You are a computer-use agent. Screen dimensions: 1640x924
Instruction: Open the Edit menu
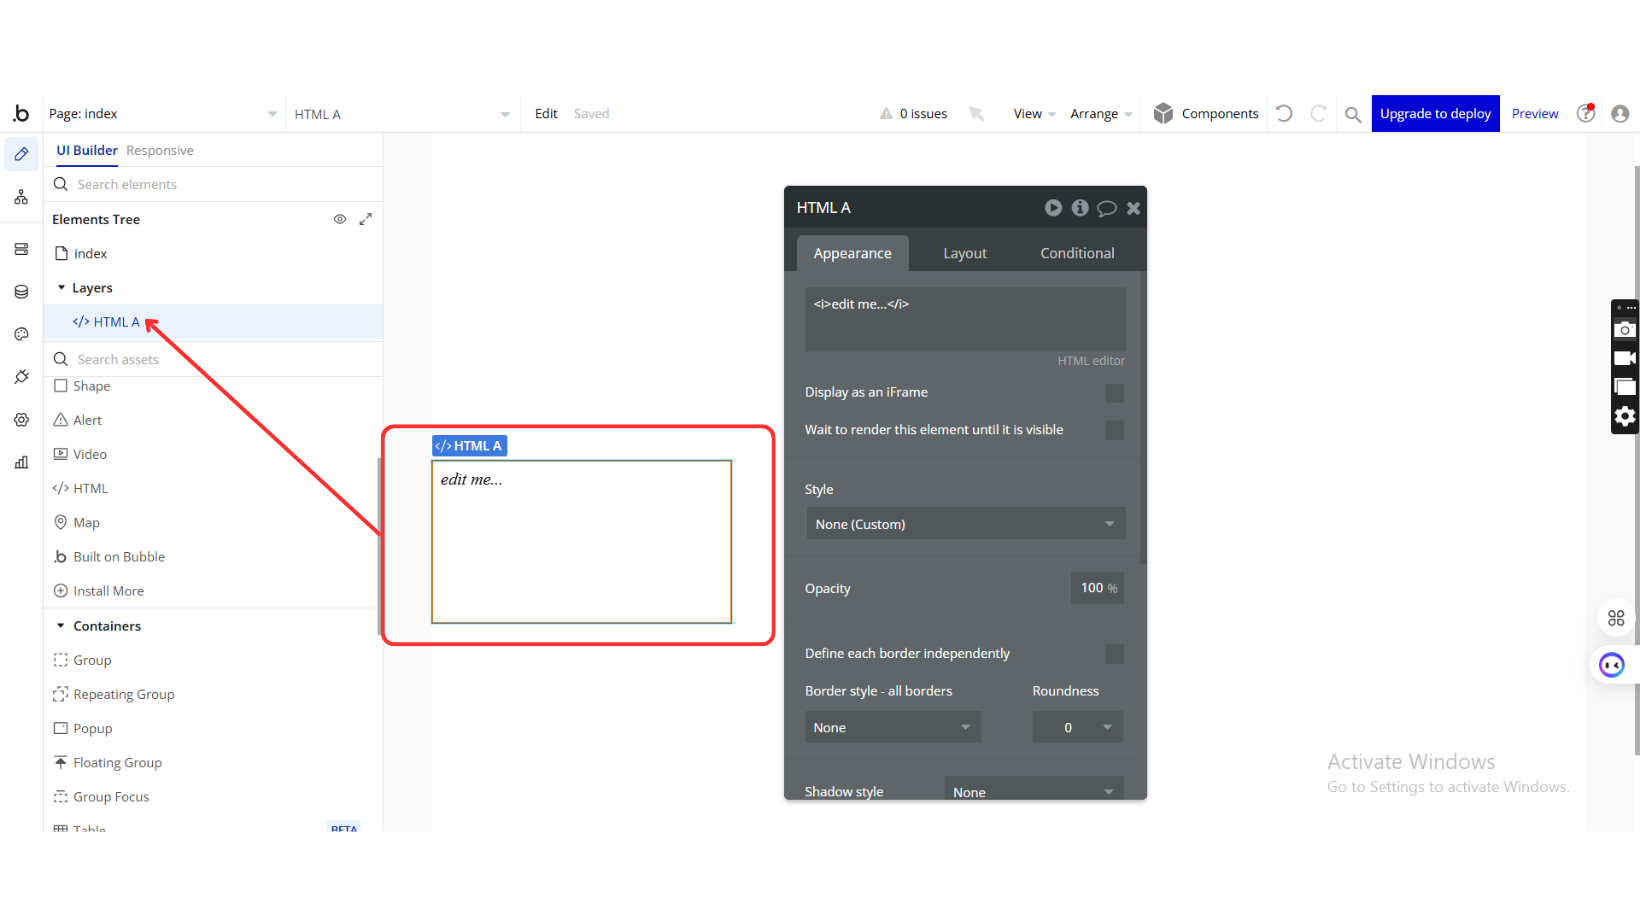coord(546,114)
